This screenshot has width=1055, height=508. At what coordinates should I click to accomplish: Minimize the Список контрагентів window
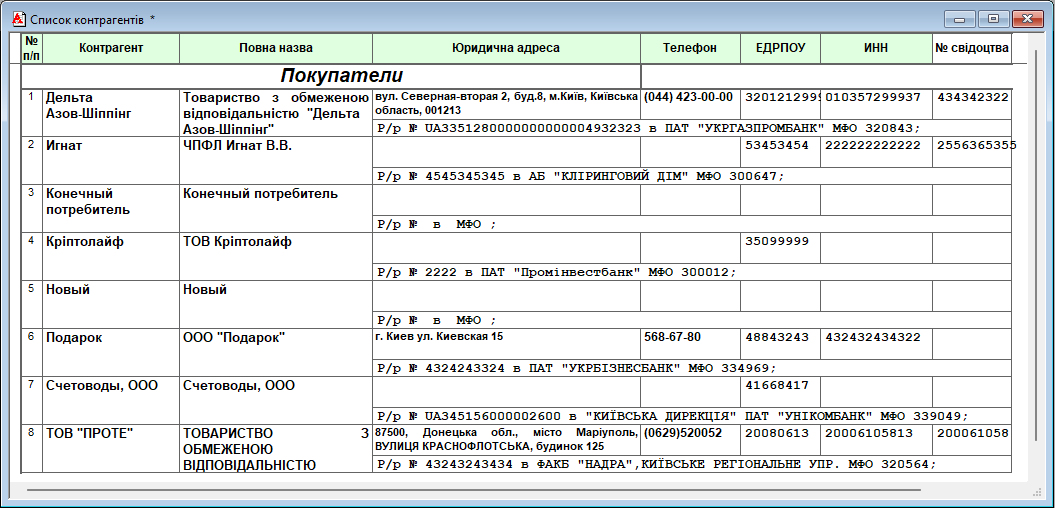pos(959,20)
